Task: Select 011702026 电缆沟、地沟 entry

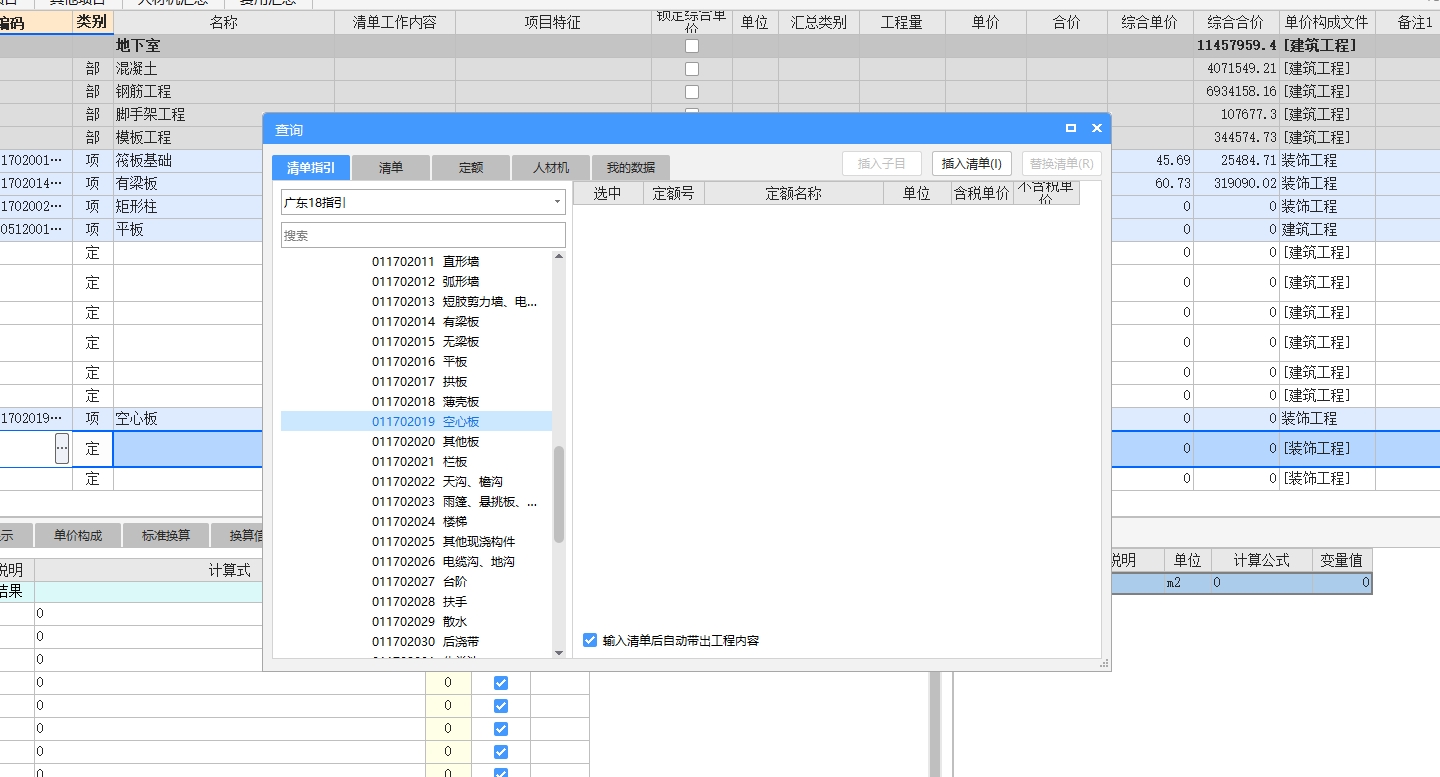Action: pyautogui.click(x=443, y=561)
